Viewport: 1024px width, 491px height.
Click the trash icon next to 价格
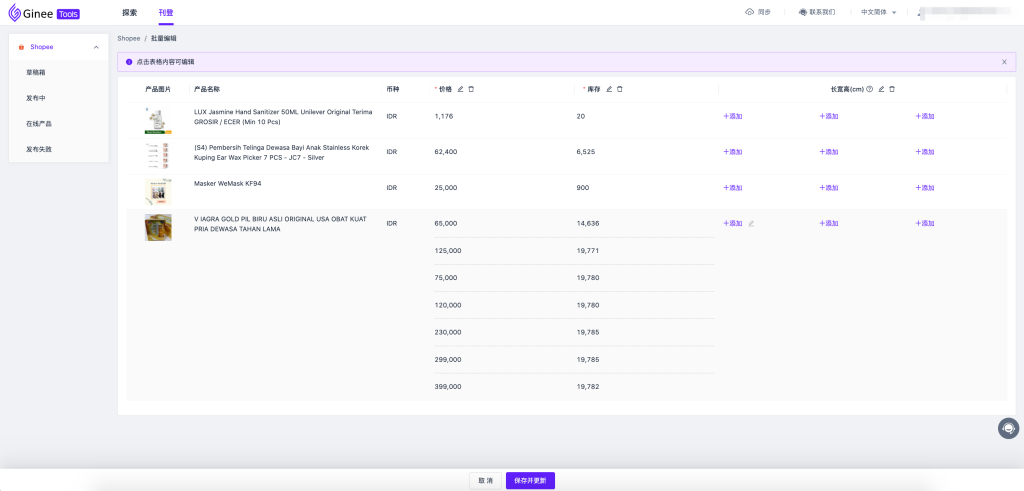click(x=471, y=89)
